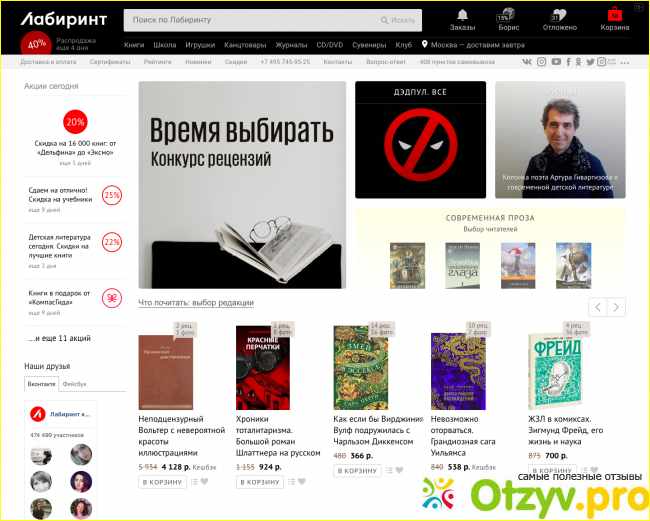
Task: Click the 40% sale badge
Action: pyautogui.click(x=37, y=44)
